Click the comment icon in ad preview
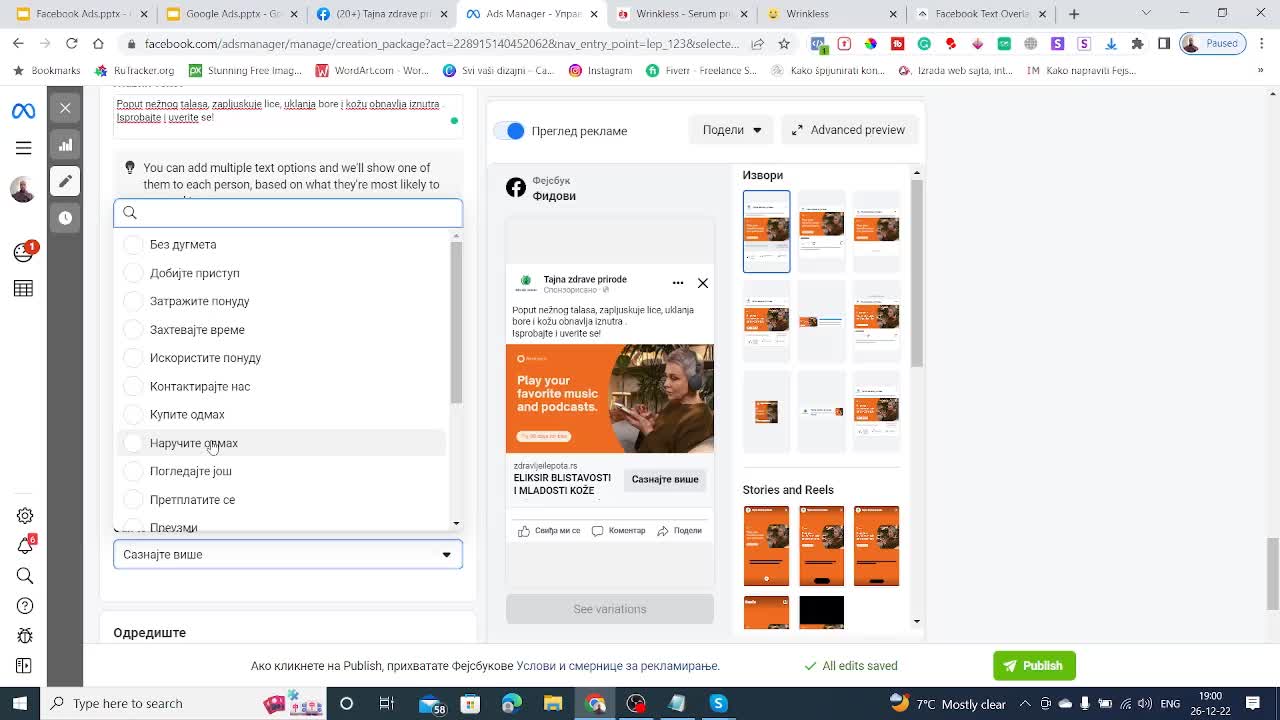1280x720 pixels. click(598, 531)
